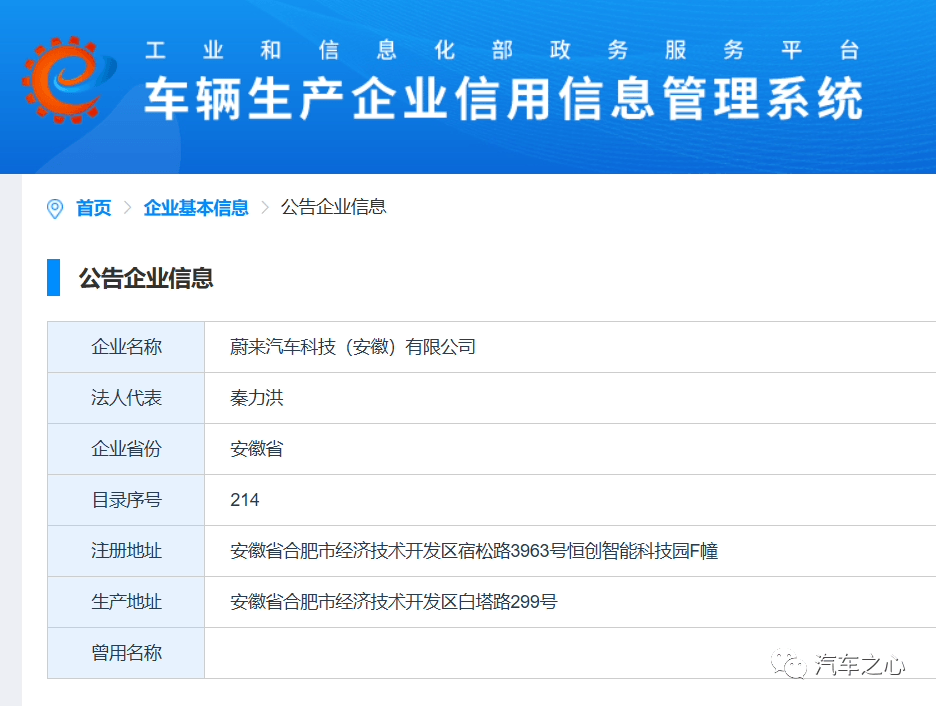The width and height of the screenshot is (936, 706).
Task: Go to 首页 breadcrumb link
Action: [x=94, y=208]
